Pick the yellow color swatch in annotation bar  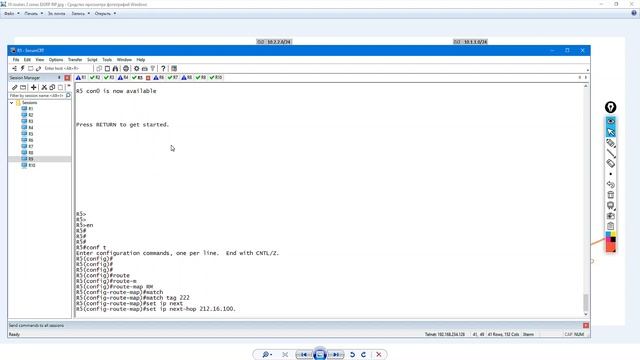point(613,235)
